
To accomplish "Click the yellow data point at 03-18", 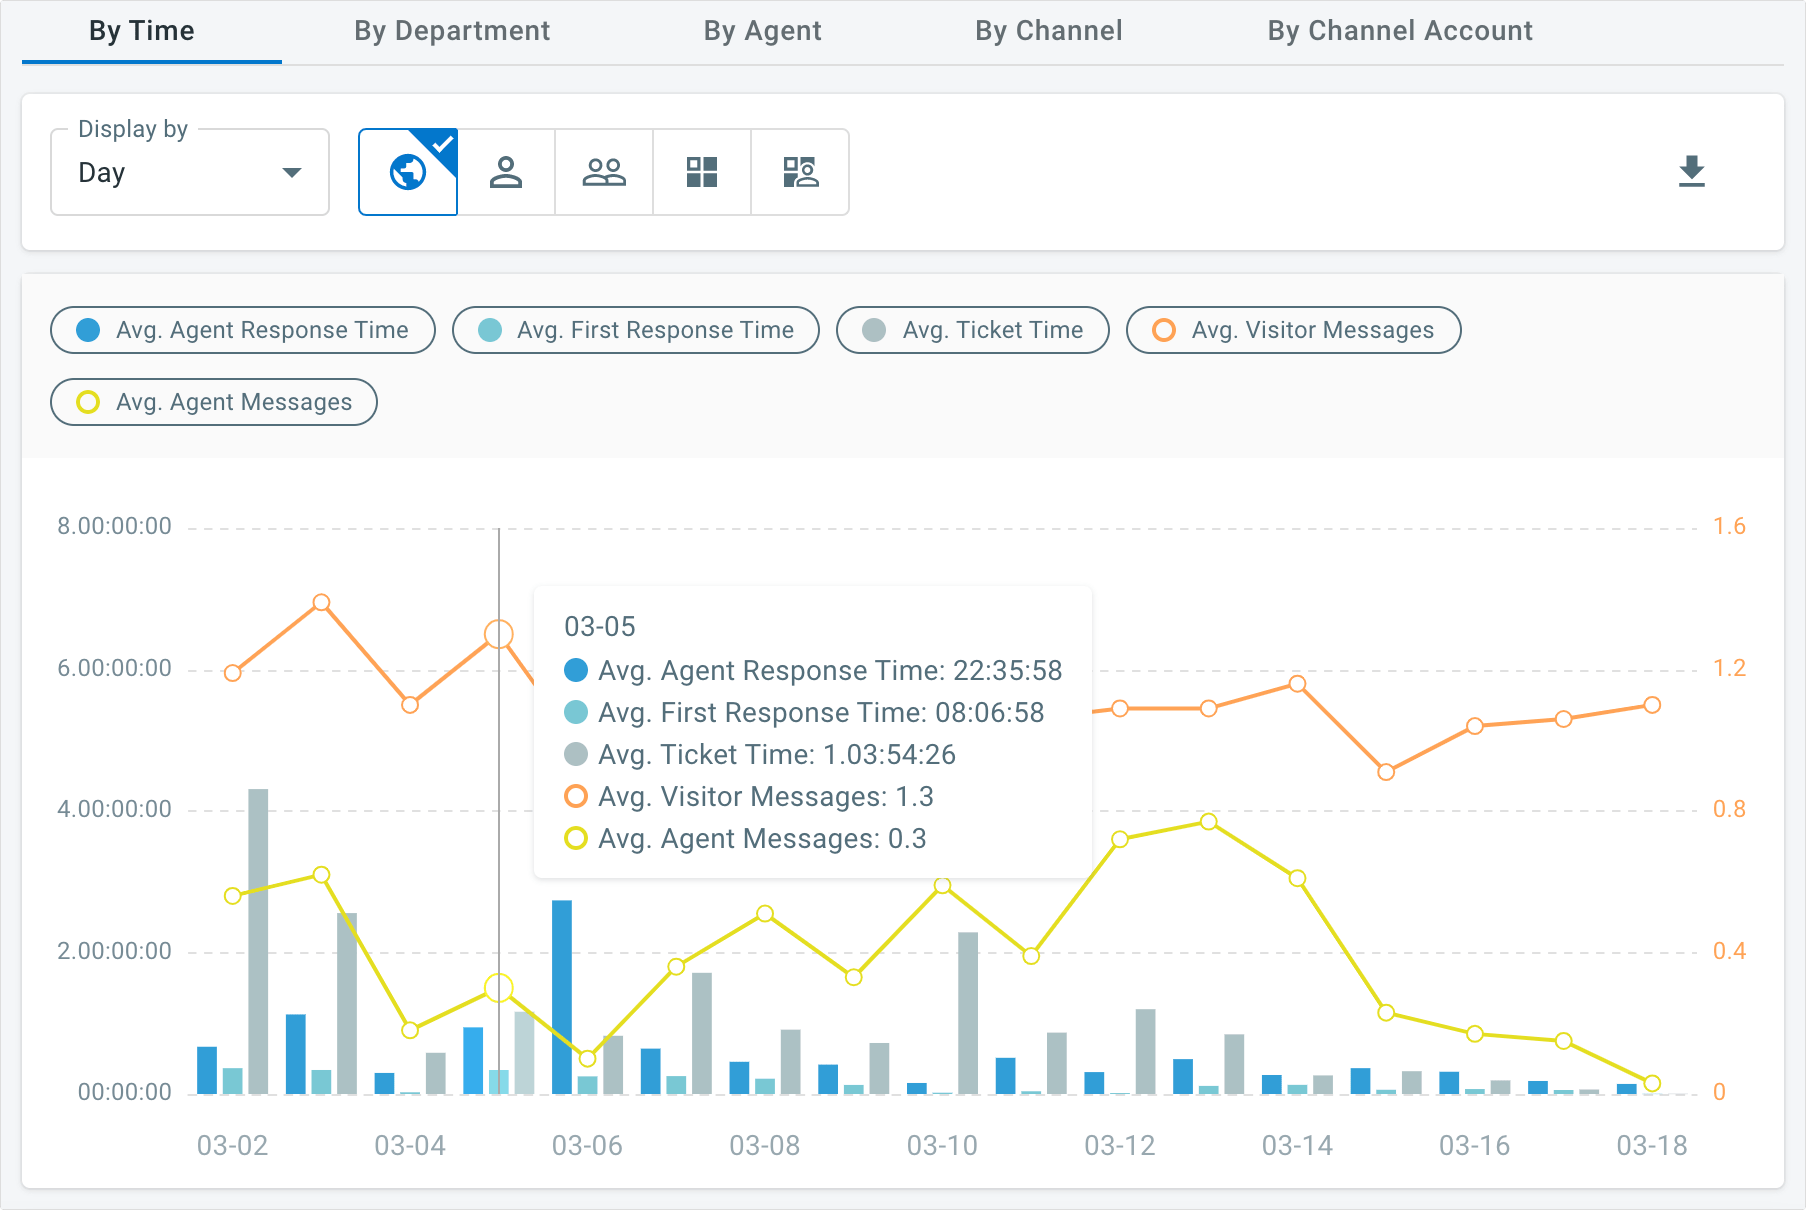I will [x=1652, y=1084].
